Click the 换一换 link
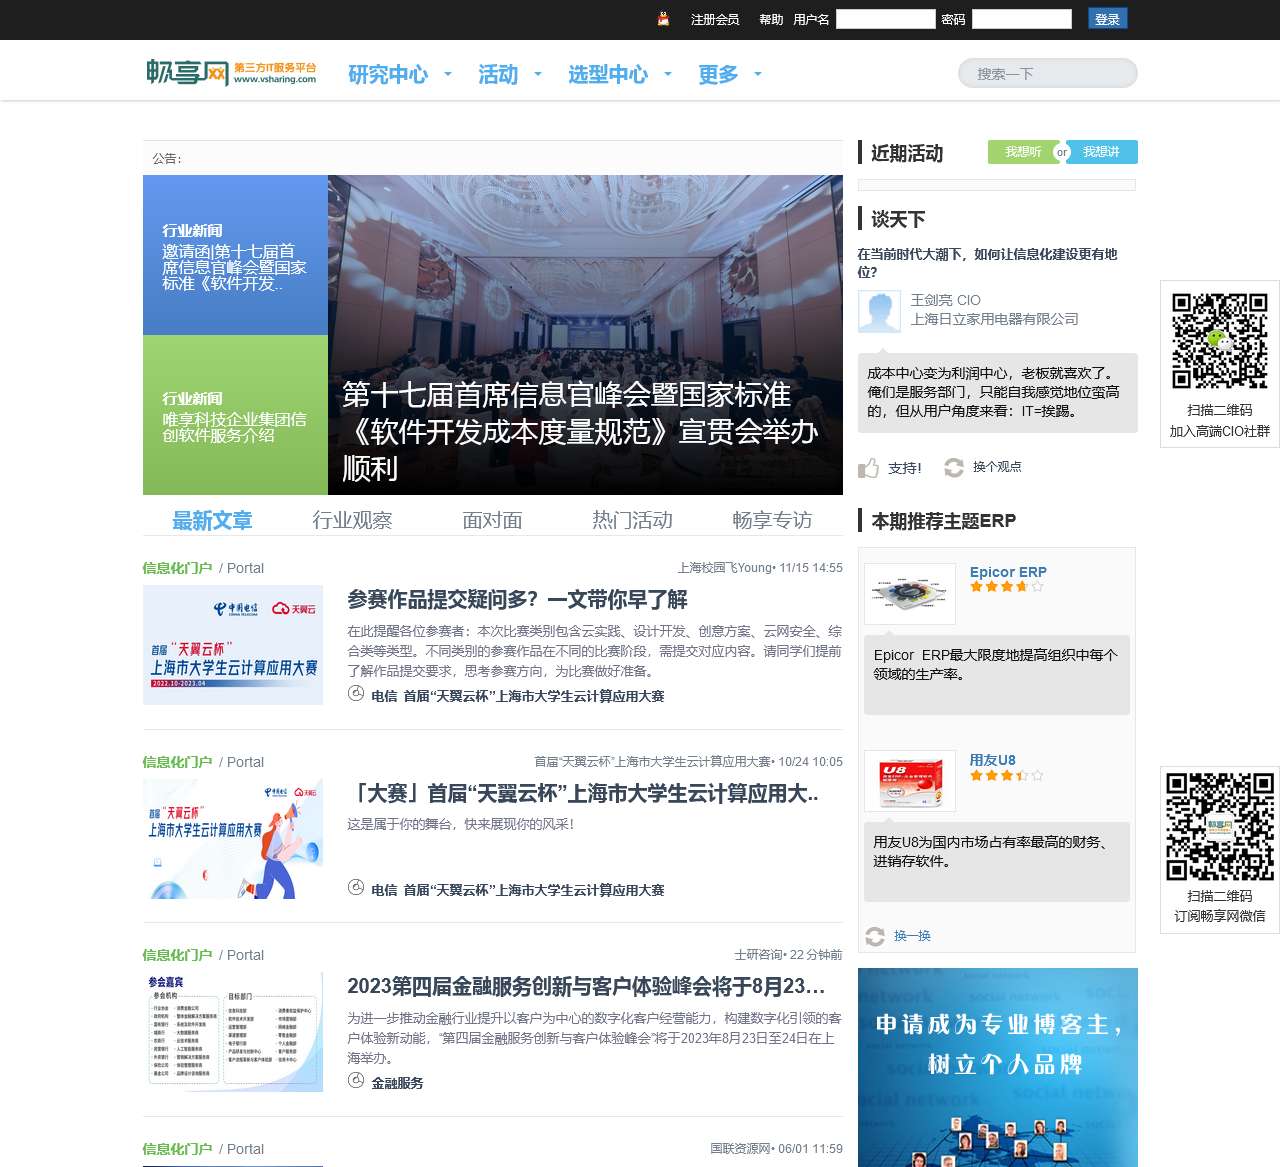This screenshot has width=1280, height=1167. point(912,936)
